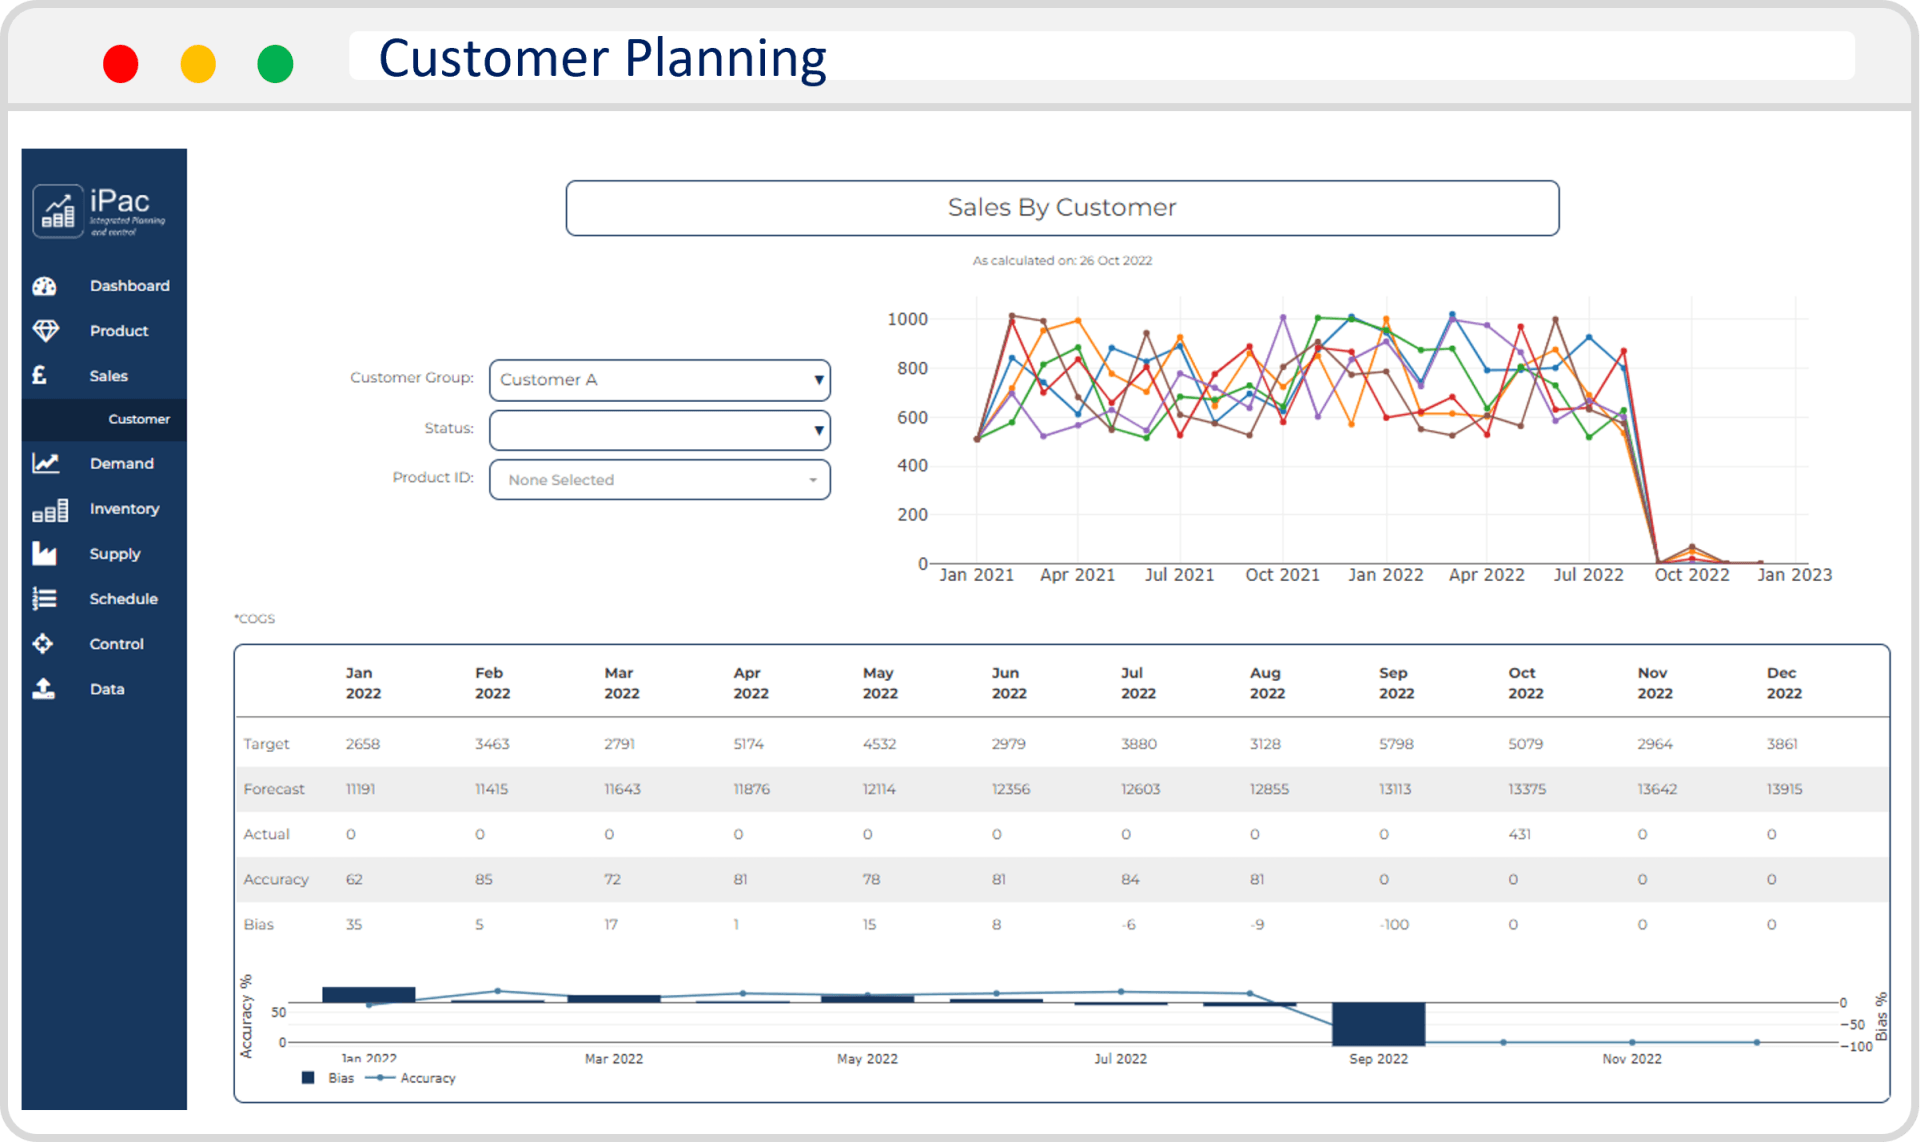Click the Supply factory icon
This screenshot has width=1920, height=1142.
45,554
